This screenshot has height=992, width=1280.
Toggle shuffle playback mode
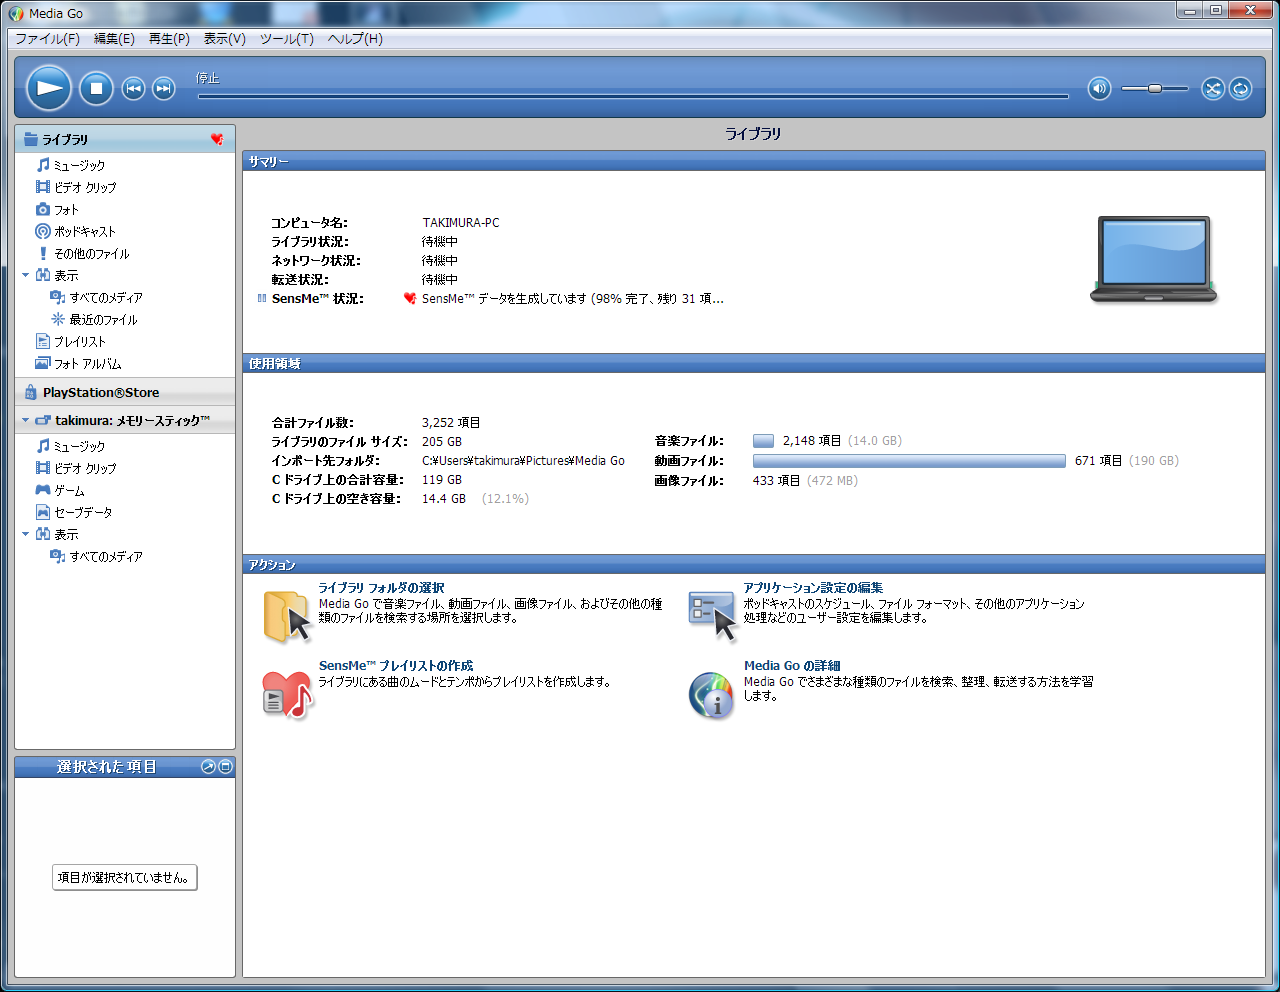(x=1213, y=88)
